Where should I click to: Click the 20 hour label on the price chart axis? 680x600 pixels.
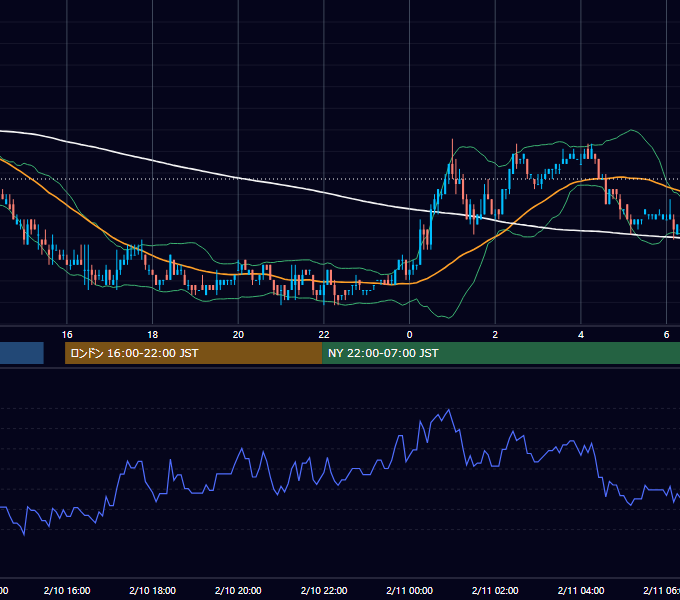click(238, 335)
